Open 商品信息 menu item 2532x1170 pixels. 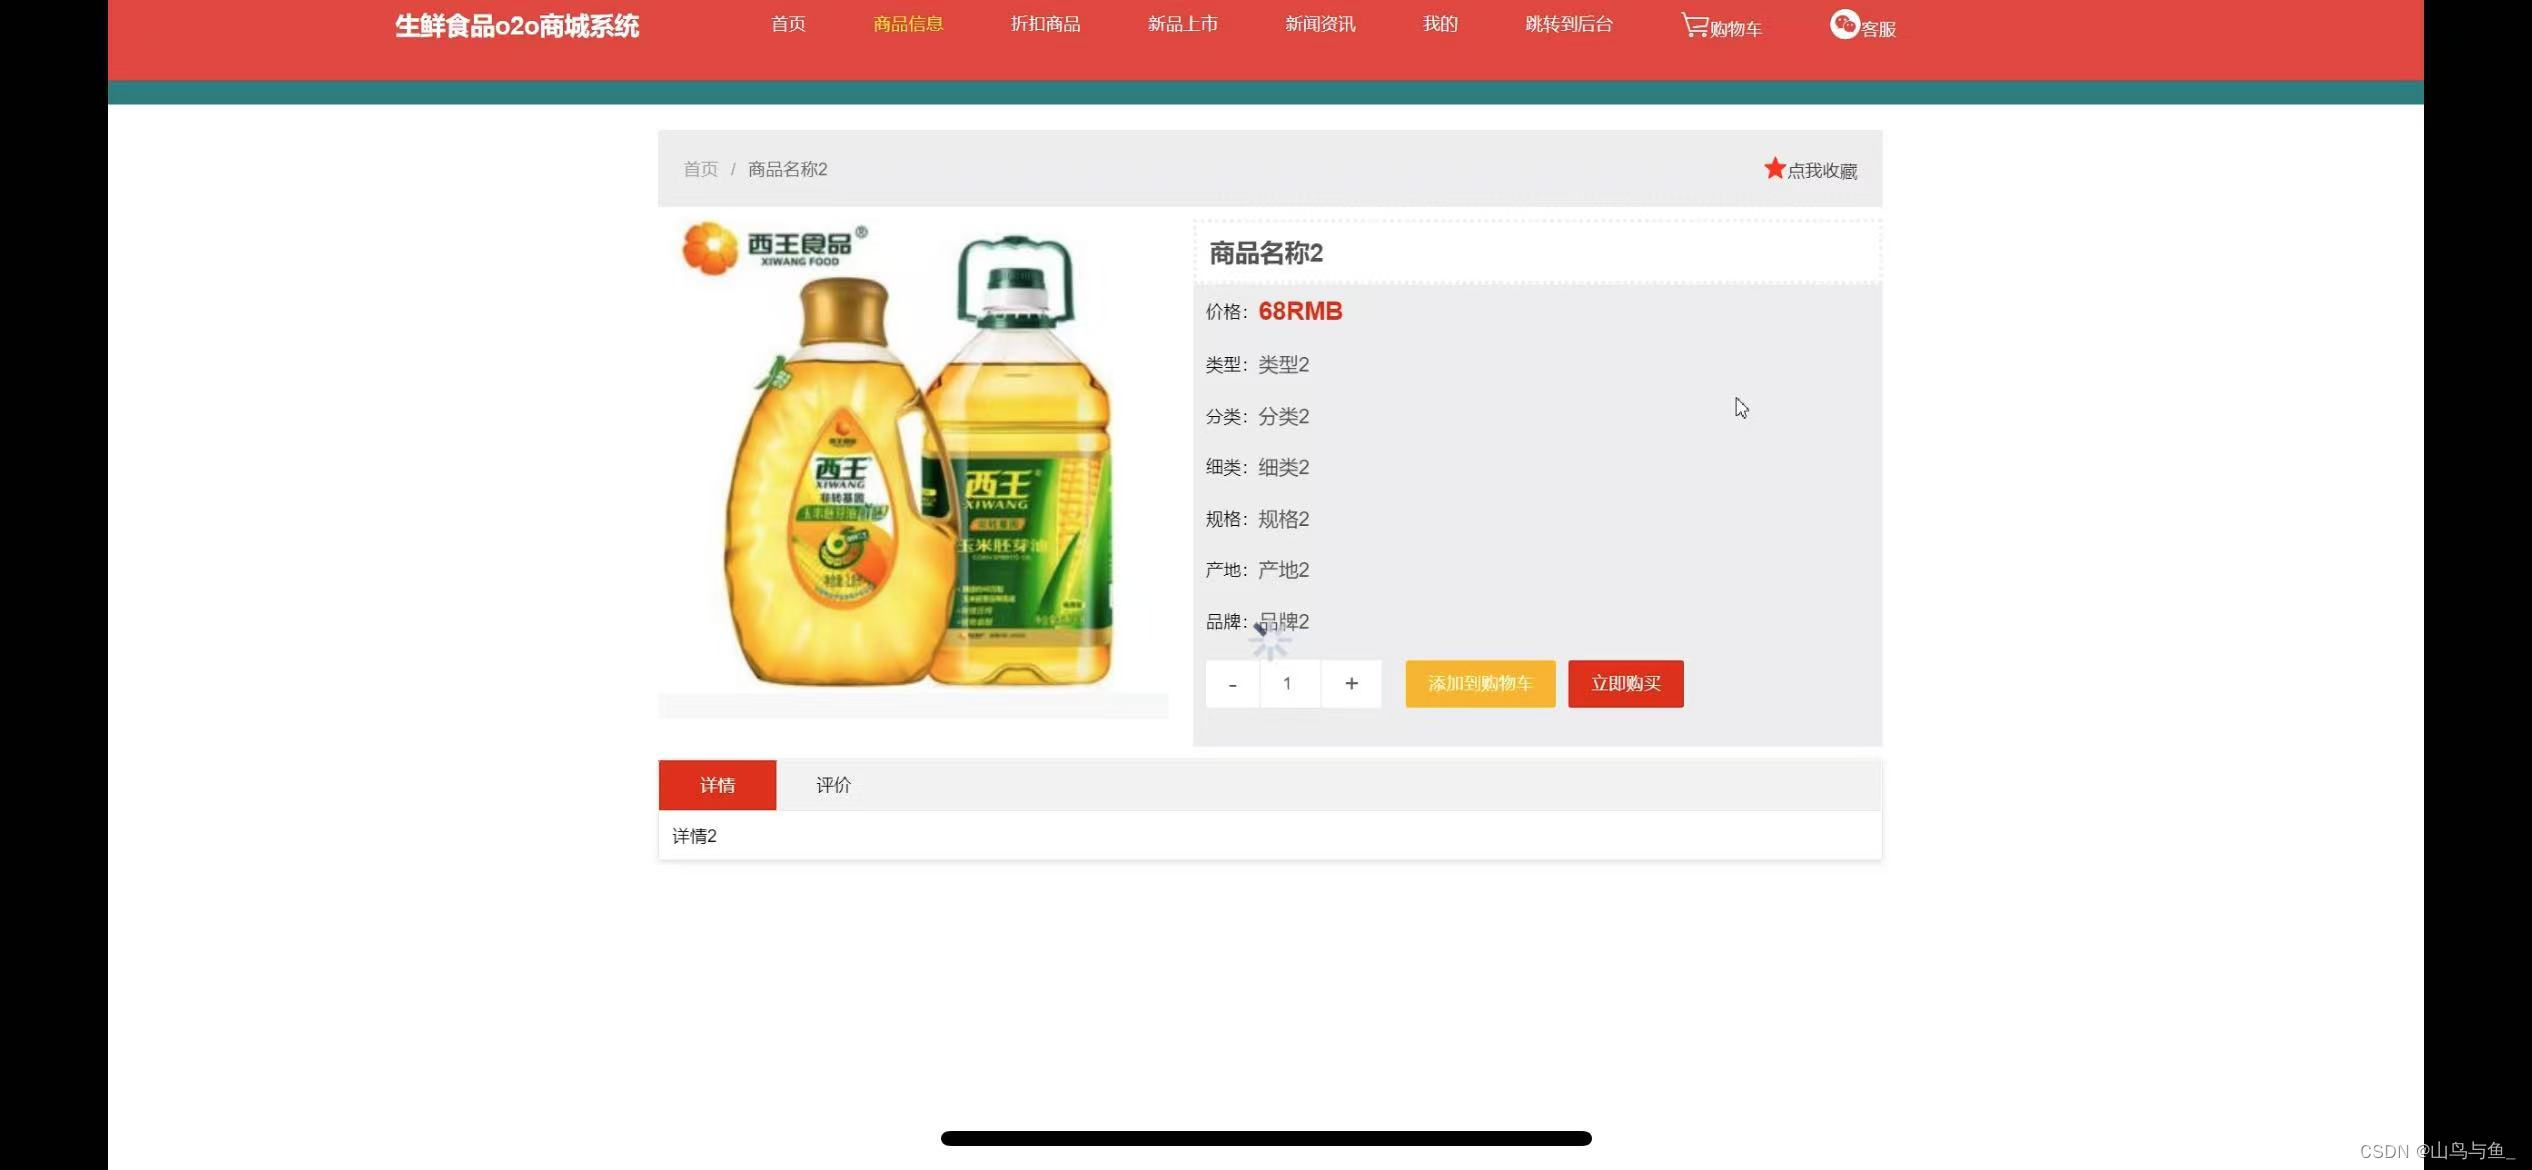tap(907, 24)
